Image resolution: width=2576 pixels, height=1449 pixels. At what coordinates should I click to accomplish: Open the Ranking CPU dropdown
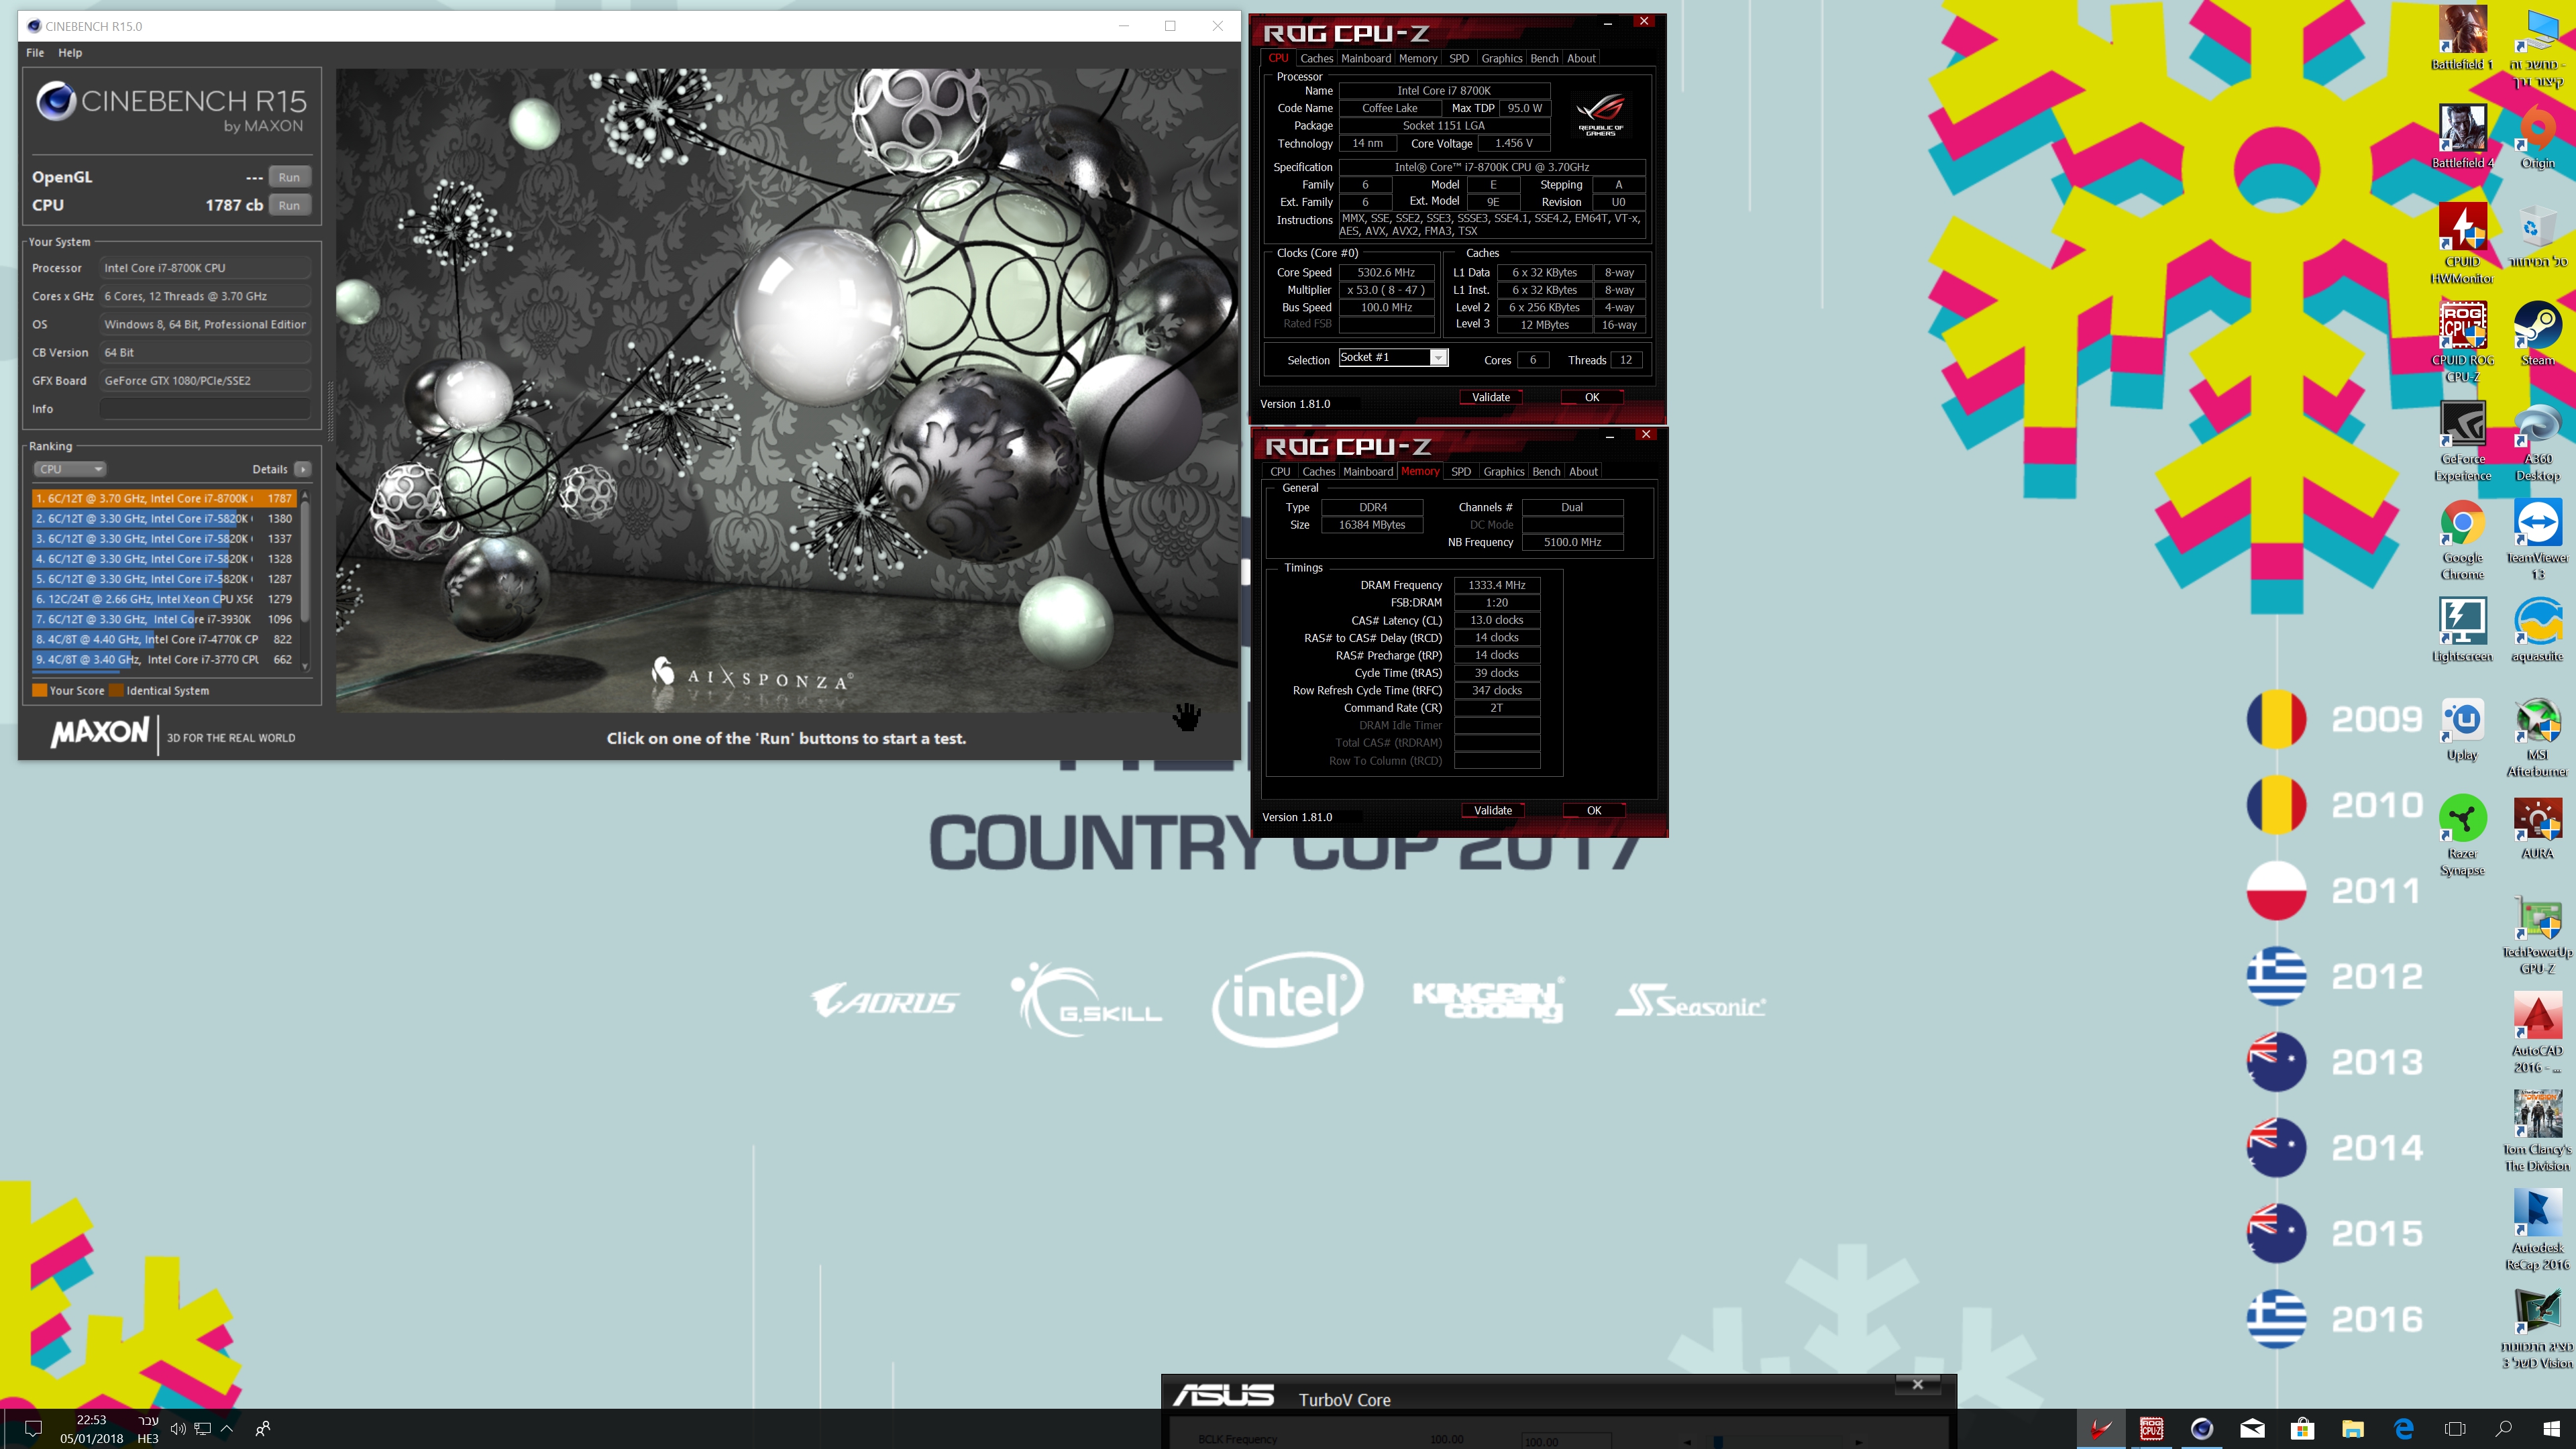[x=70, y=469]
